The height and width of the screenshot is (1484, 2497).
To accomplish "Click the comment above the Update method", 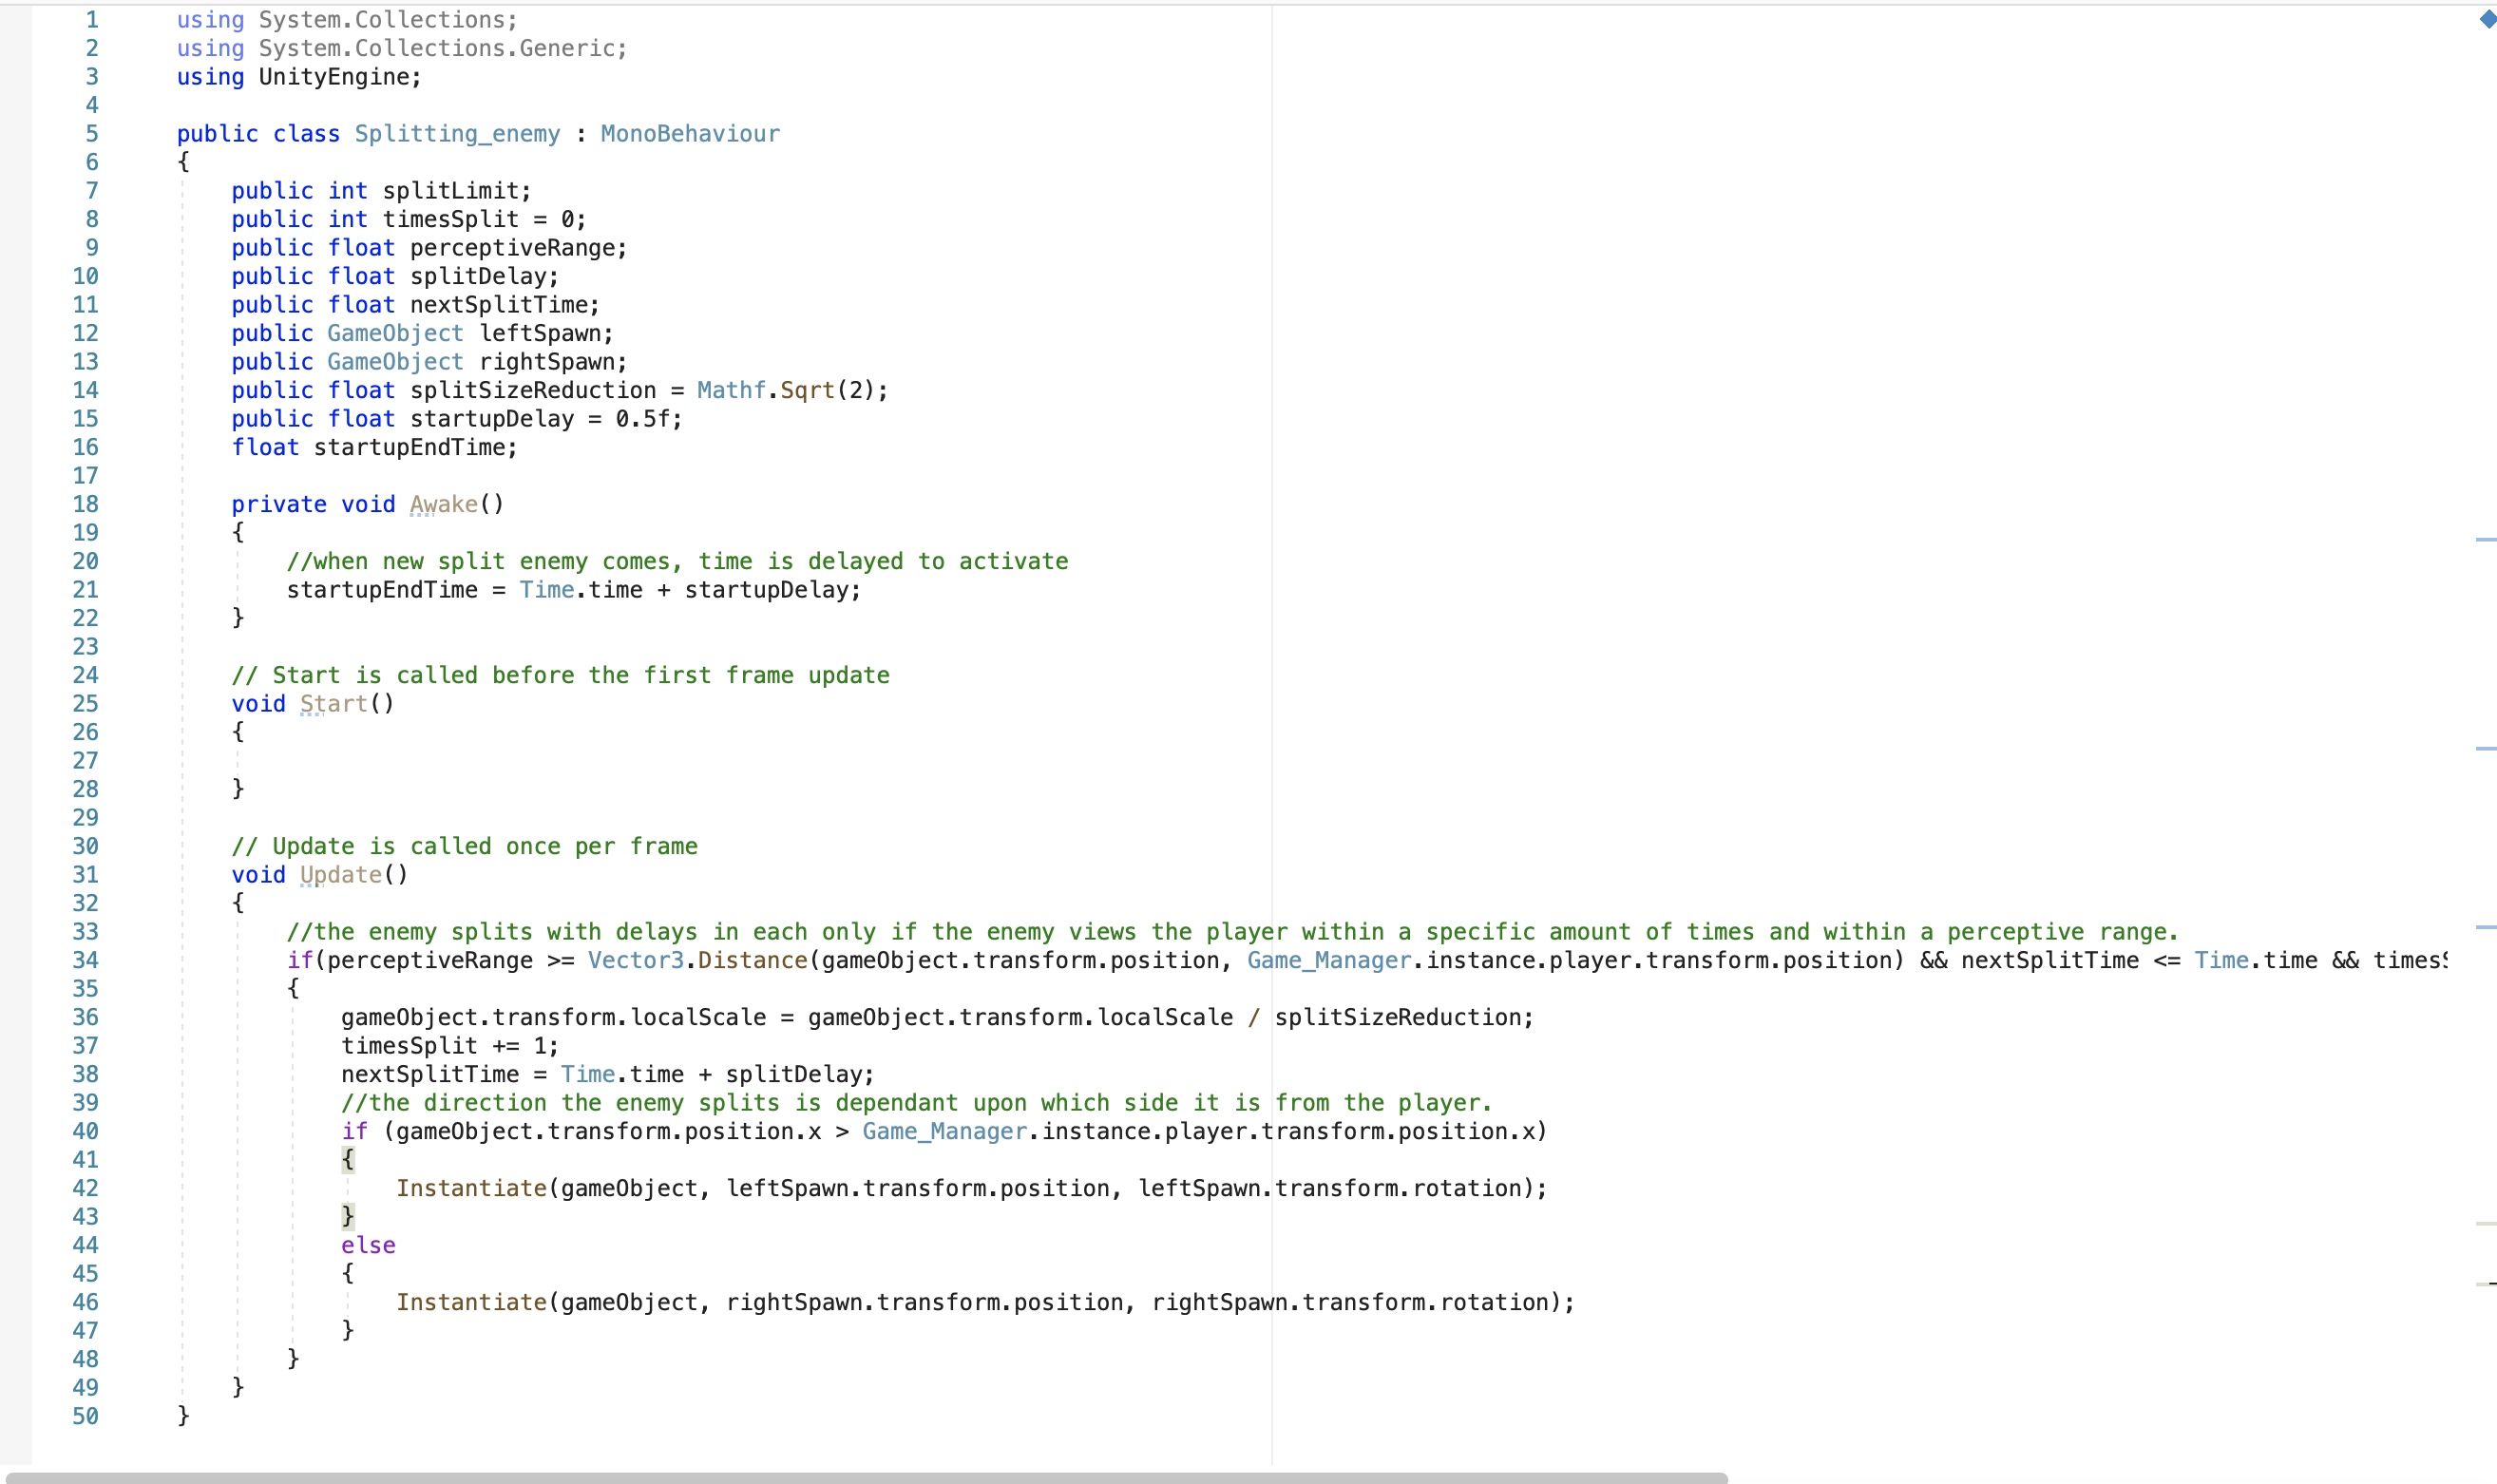I will click(x=465, y=845).
